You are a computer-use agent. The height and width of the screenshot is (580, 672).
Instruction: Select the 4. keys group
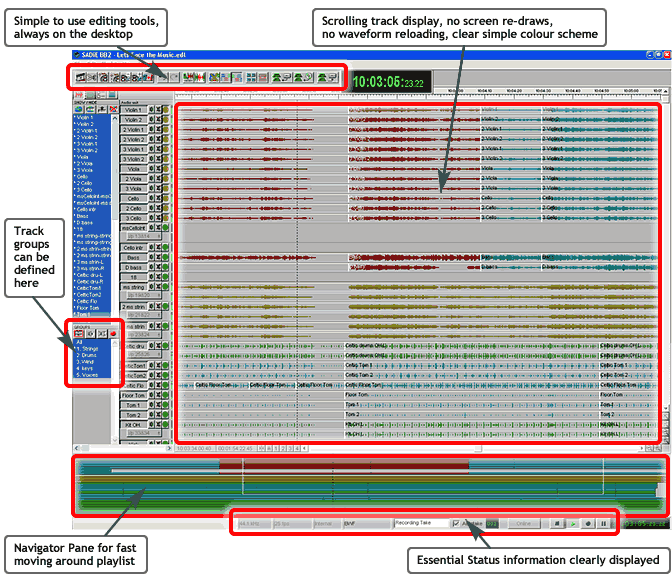point(92,369)
